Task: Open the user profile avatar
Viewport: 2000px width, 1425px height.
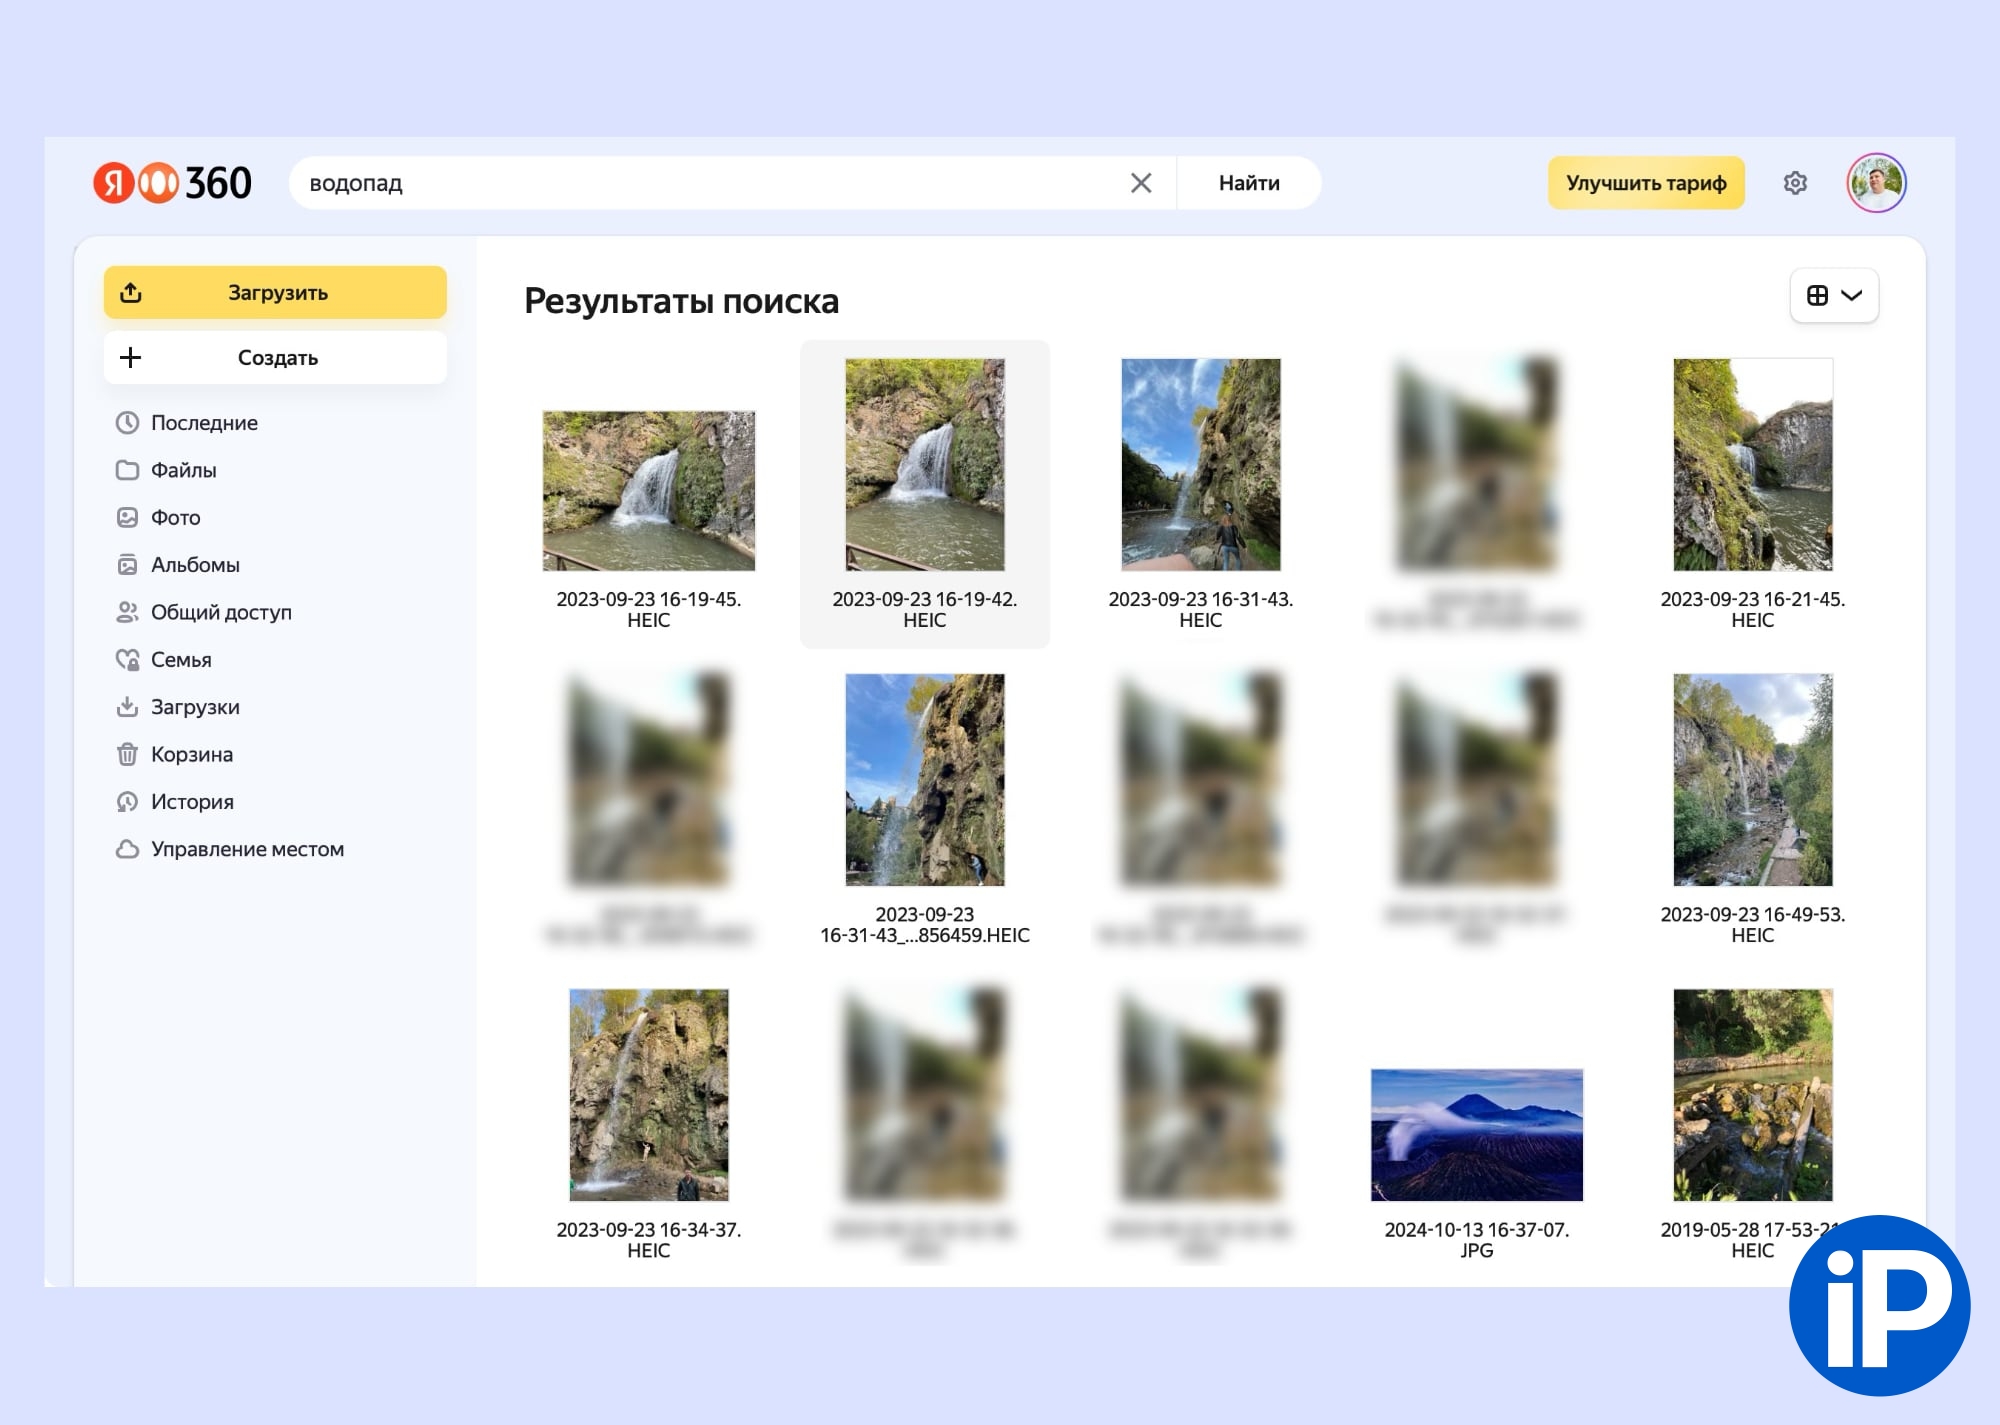Action: click(1875, 183)
